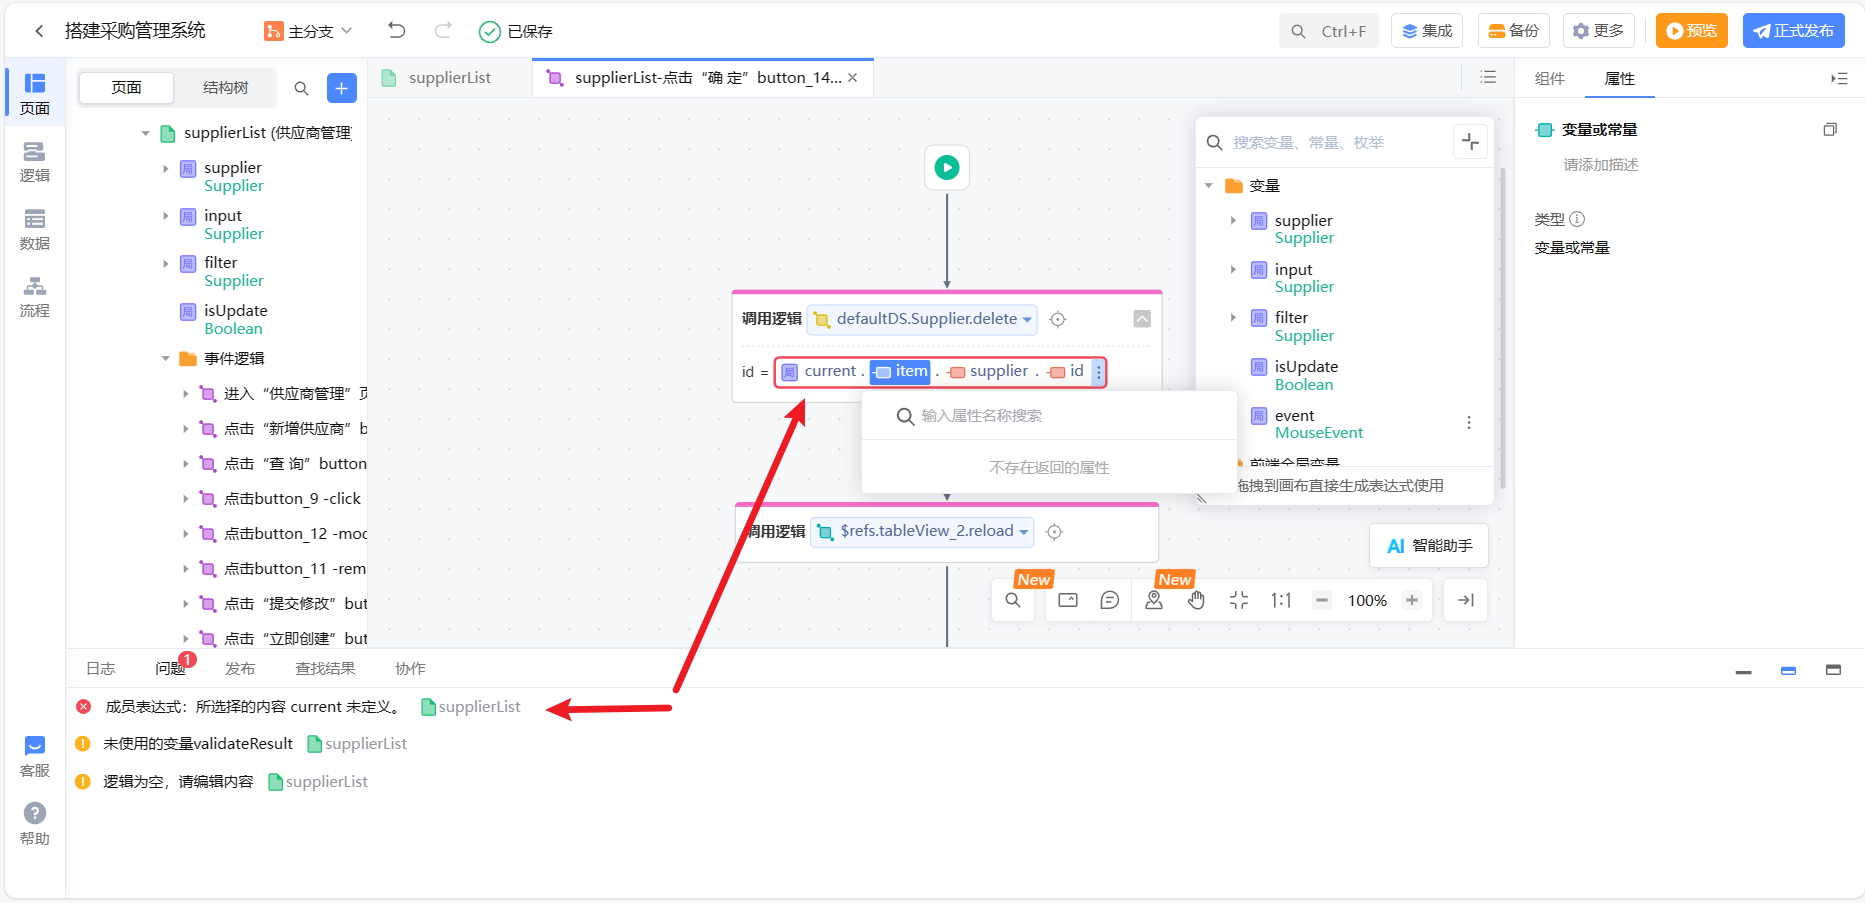The image size is (1865, 903).
Task: Click the 正式发布 button
Action: pyautogui.click(x=1794, y=31)
